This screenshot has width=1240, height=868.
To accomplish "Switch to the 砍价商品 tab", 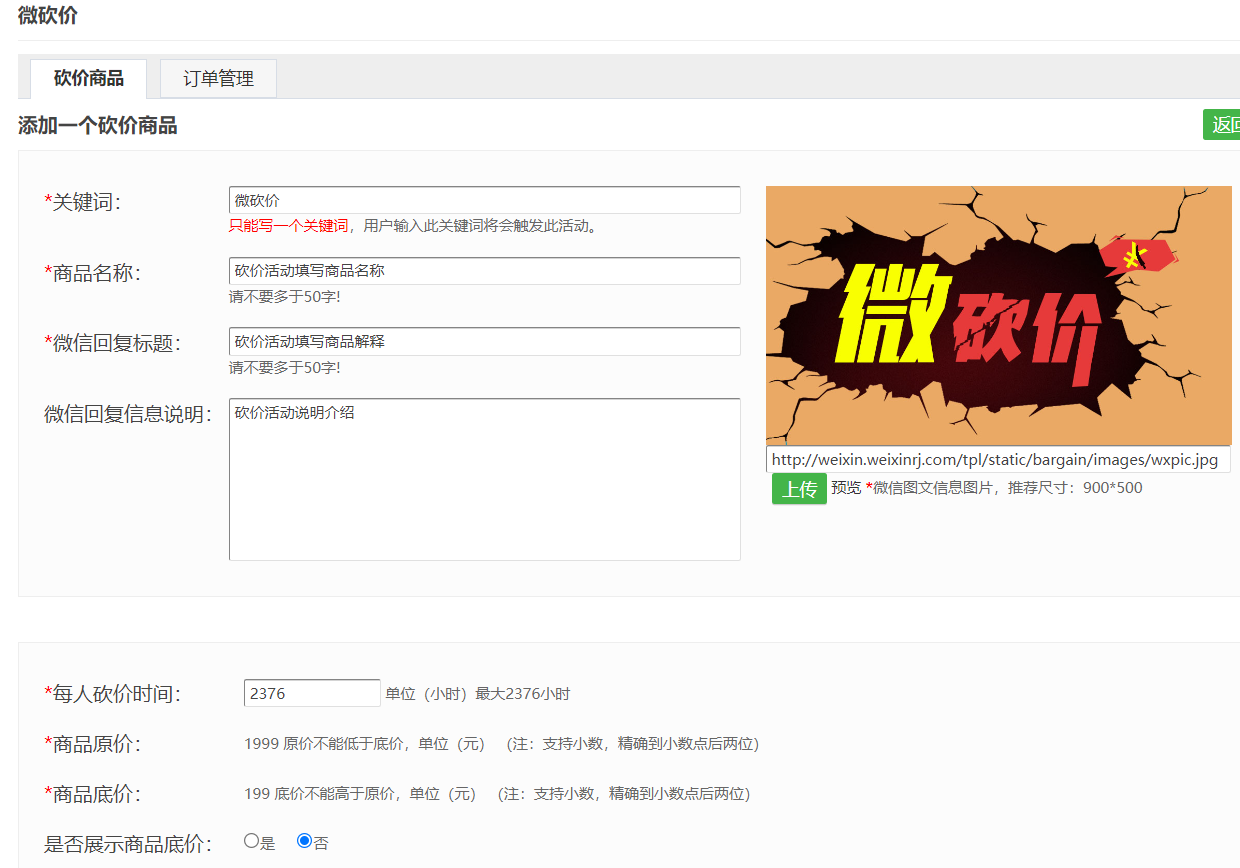I will [88, 78].
